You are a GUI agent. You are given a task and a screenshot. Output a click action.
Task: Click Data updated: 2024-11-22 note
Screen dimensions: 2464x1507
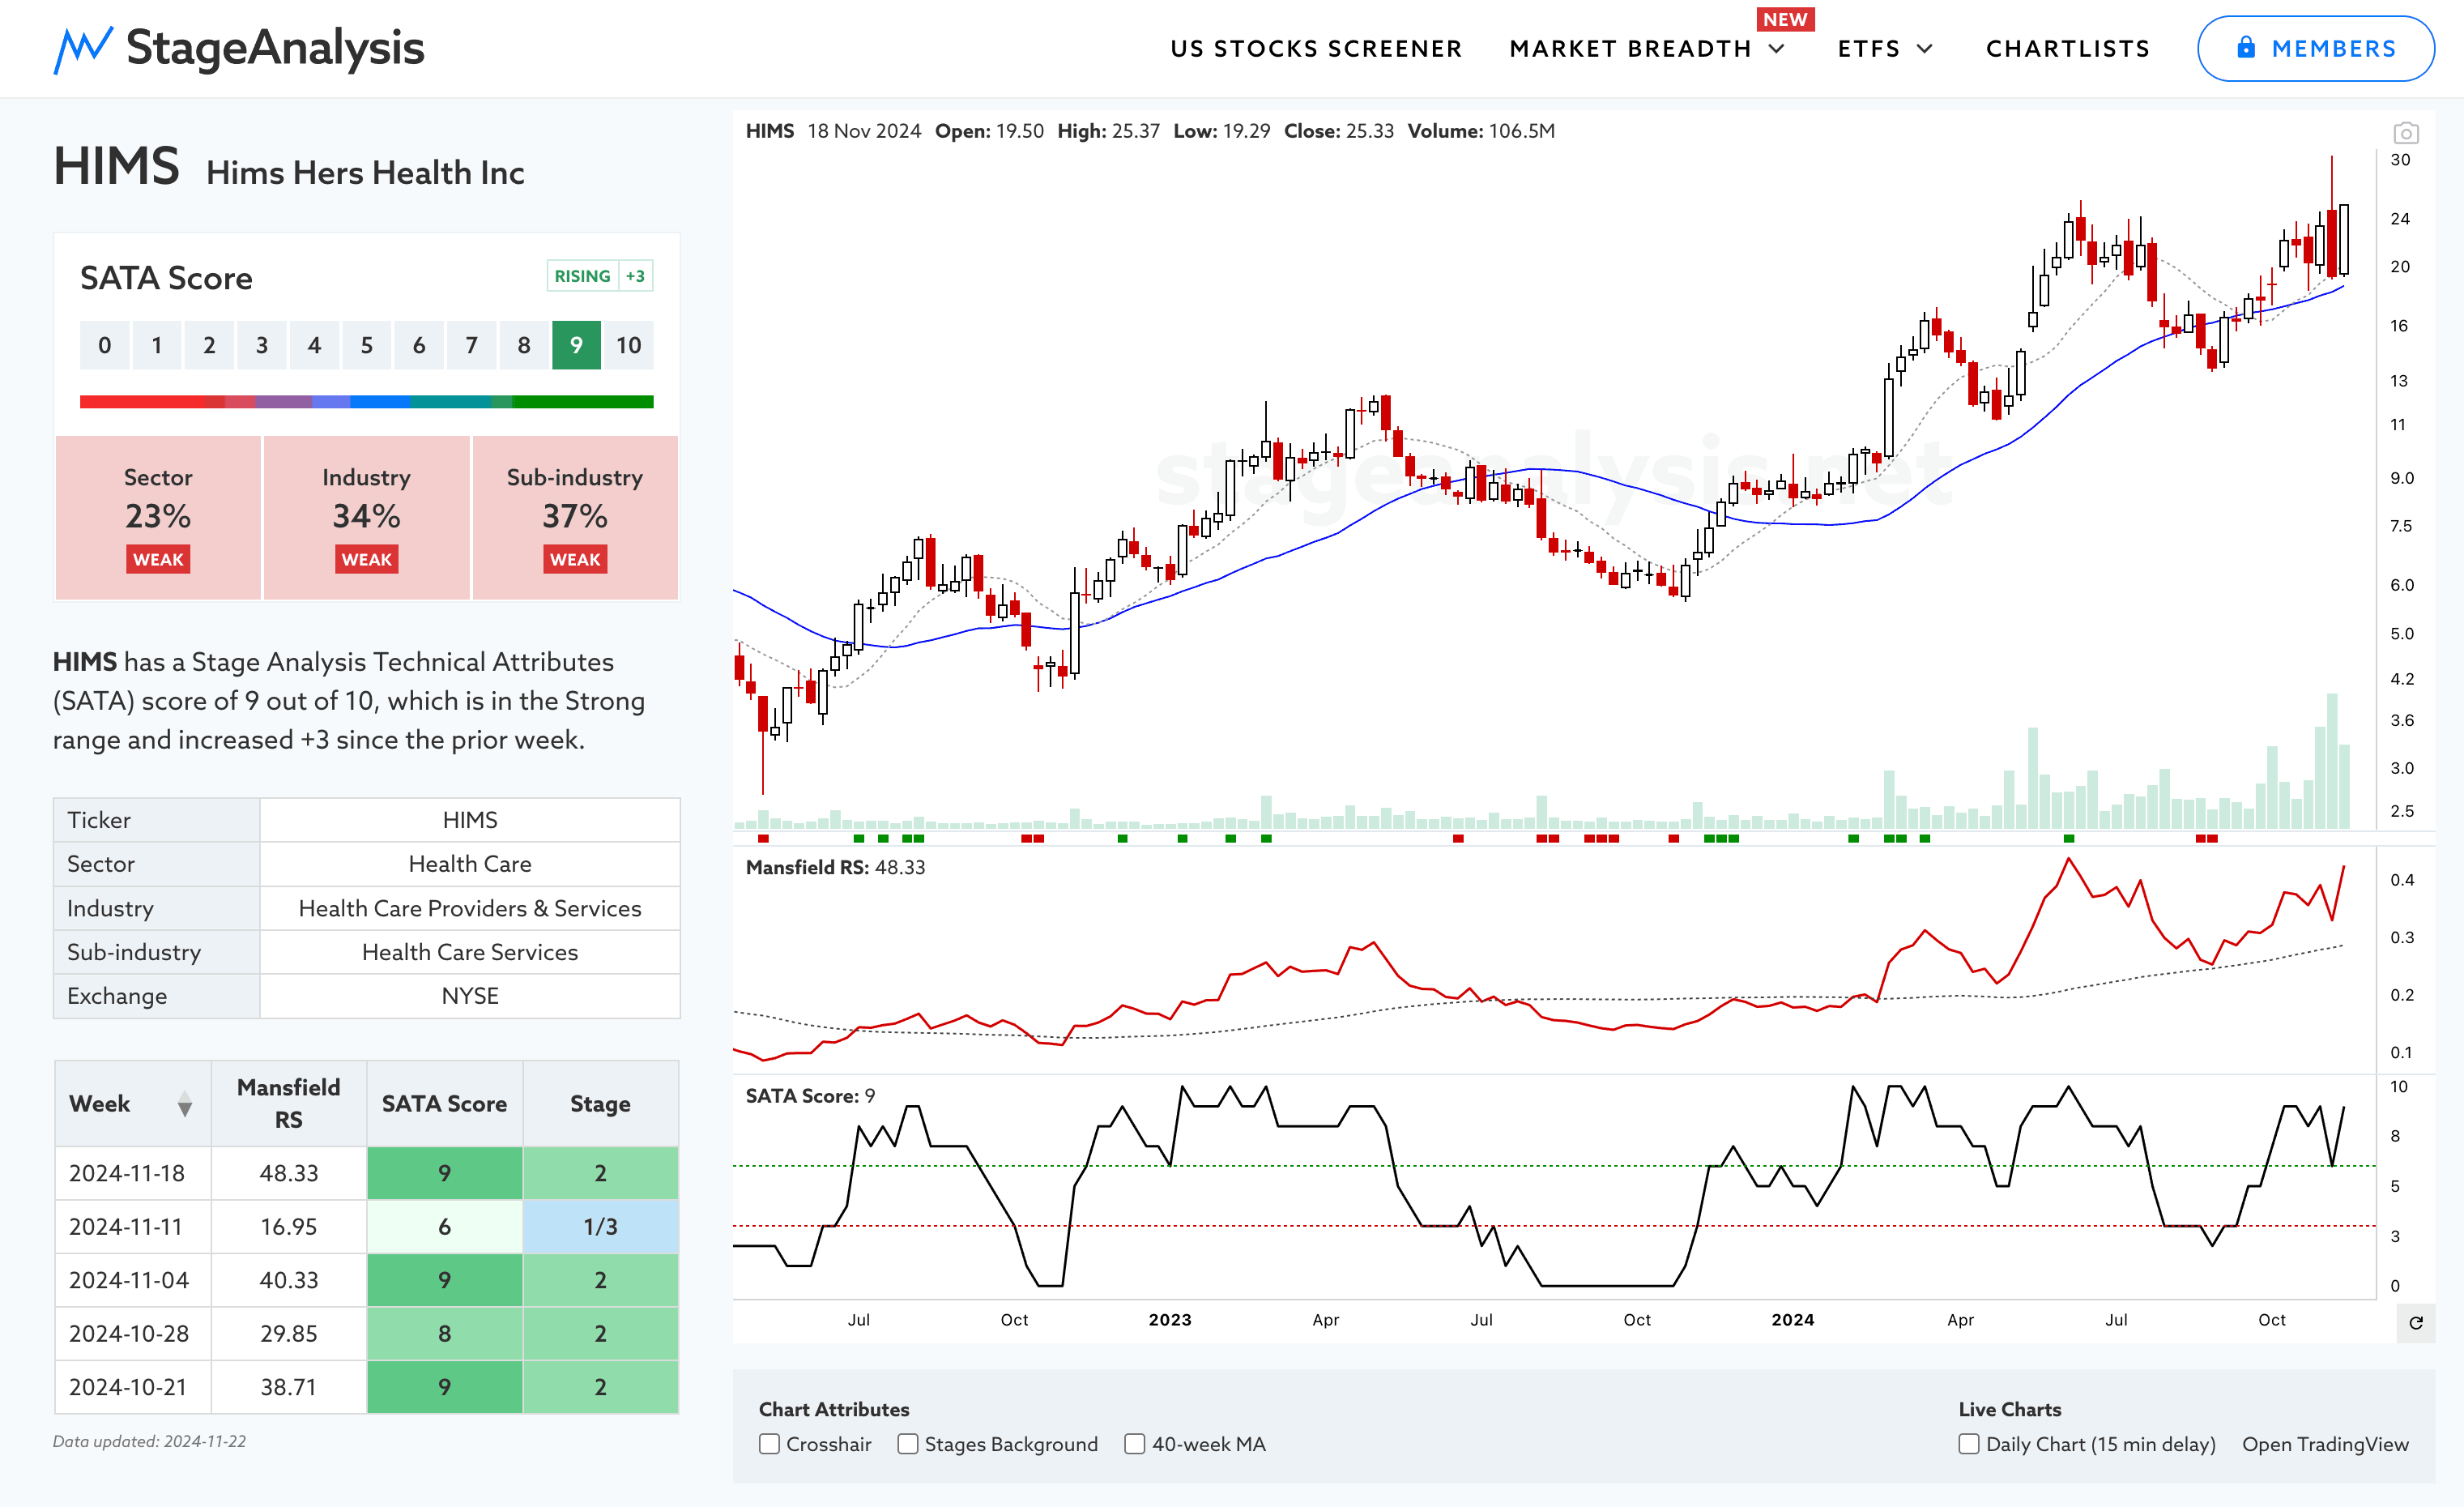[x=149, y=1441]
